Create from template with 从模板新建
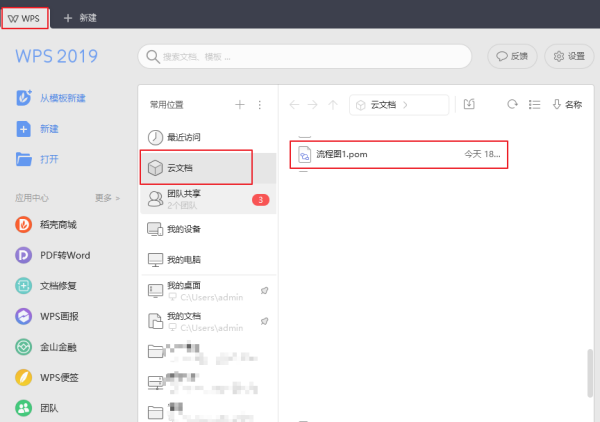Screen dimensions: 600x422 51,98
